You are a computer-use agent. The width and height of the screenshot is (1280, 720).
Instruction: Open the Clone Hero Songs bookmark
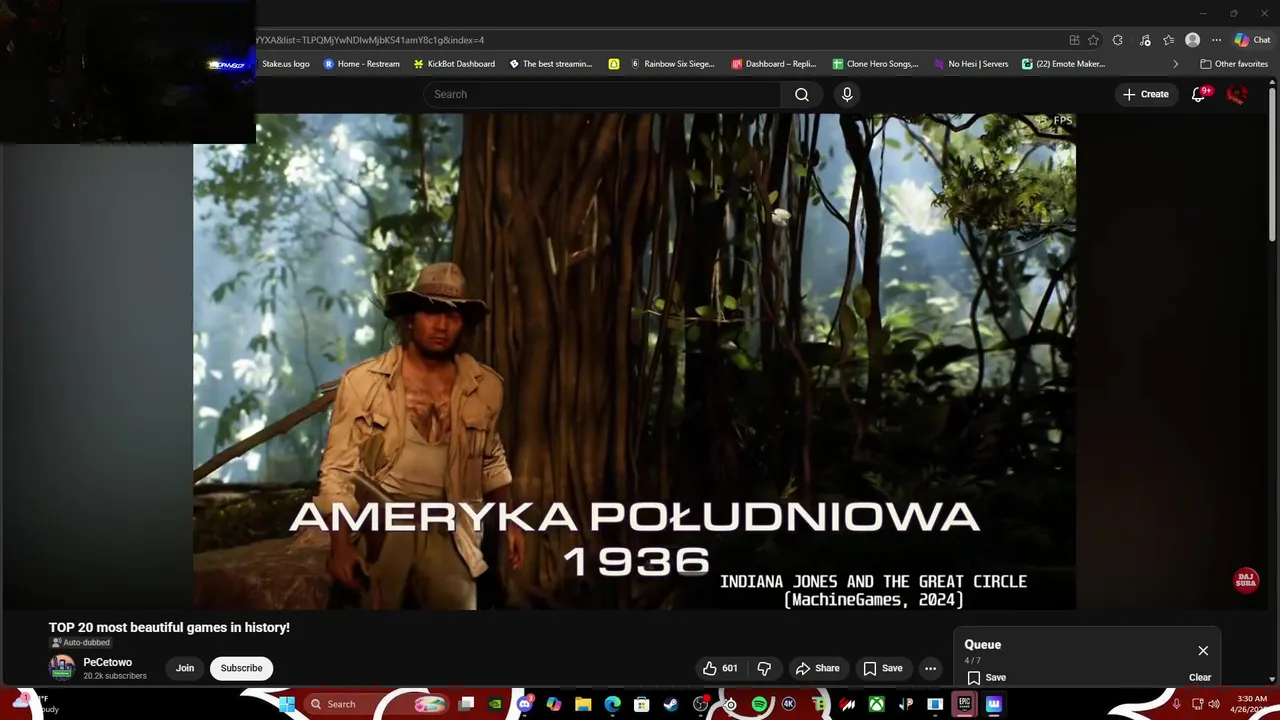pos(875,64)
